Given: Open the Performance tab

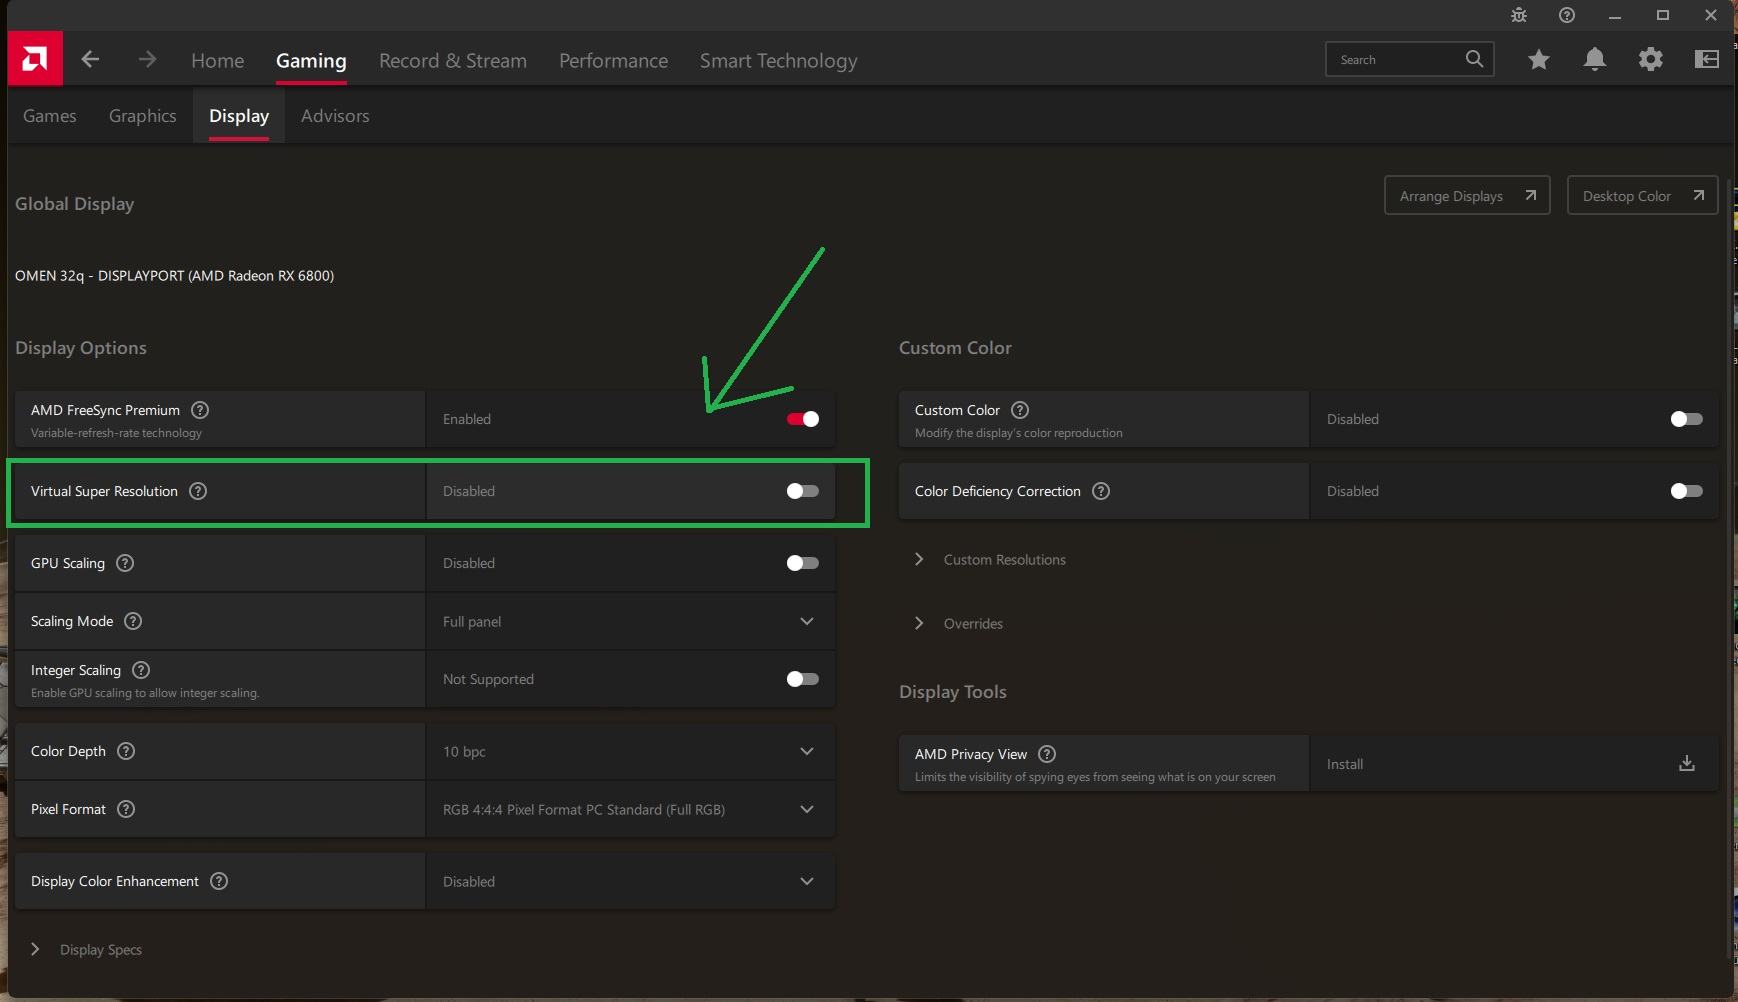Looking at the screenshot, I should pos(613,60).
